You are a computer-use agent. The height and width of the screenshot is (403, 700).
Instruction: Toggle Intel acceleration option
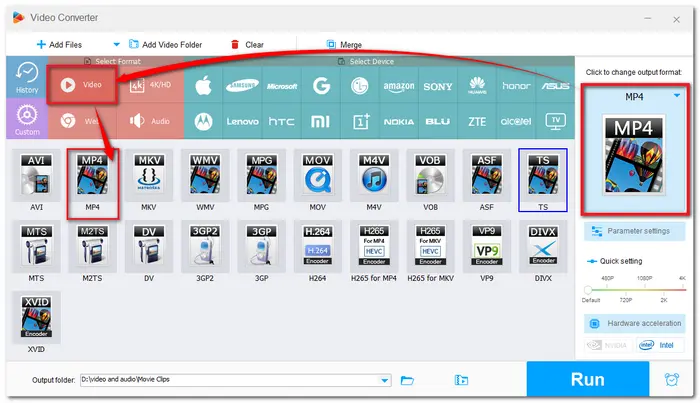pos(661,346)
